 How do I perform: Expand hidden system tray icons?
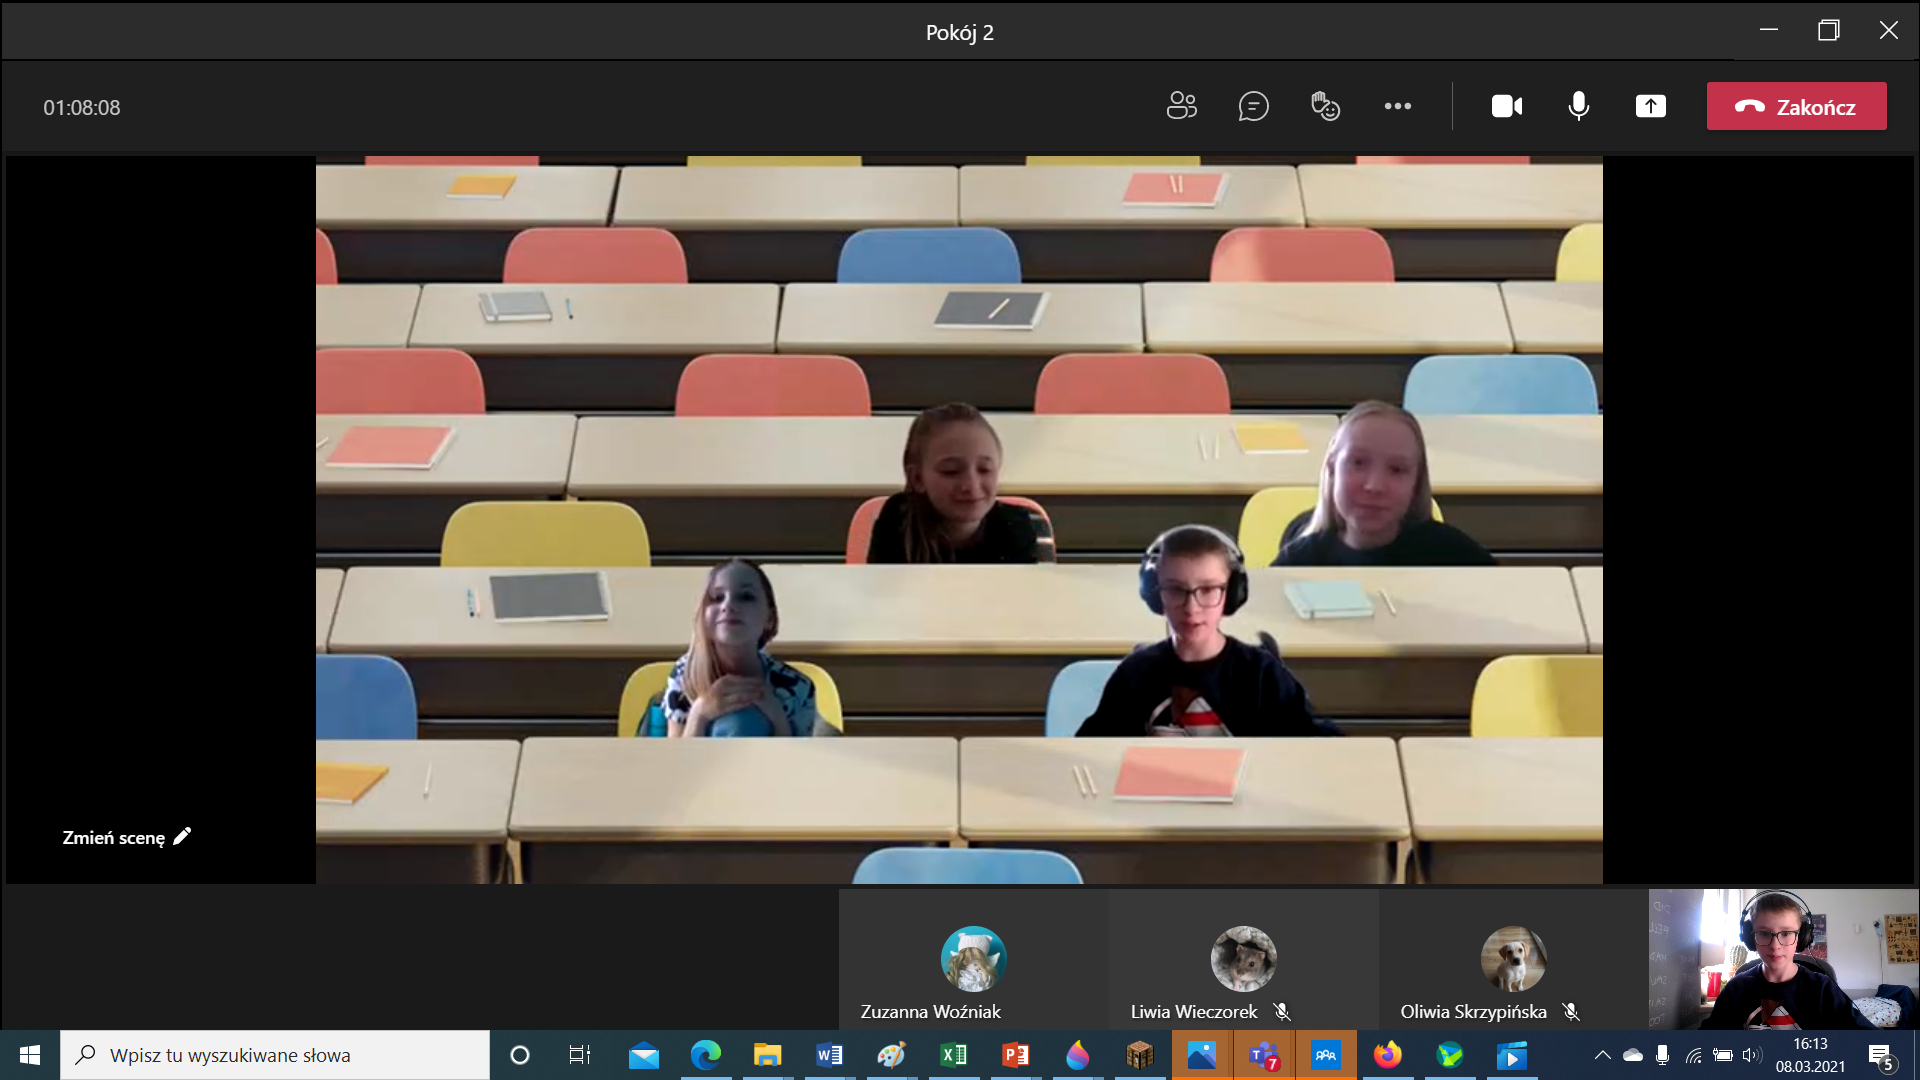click(1602, 1055)
